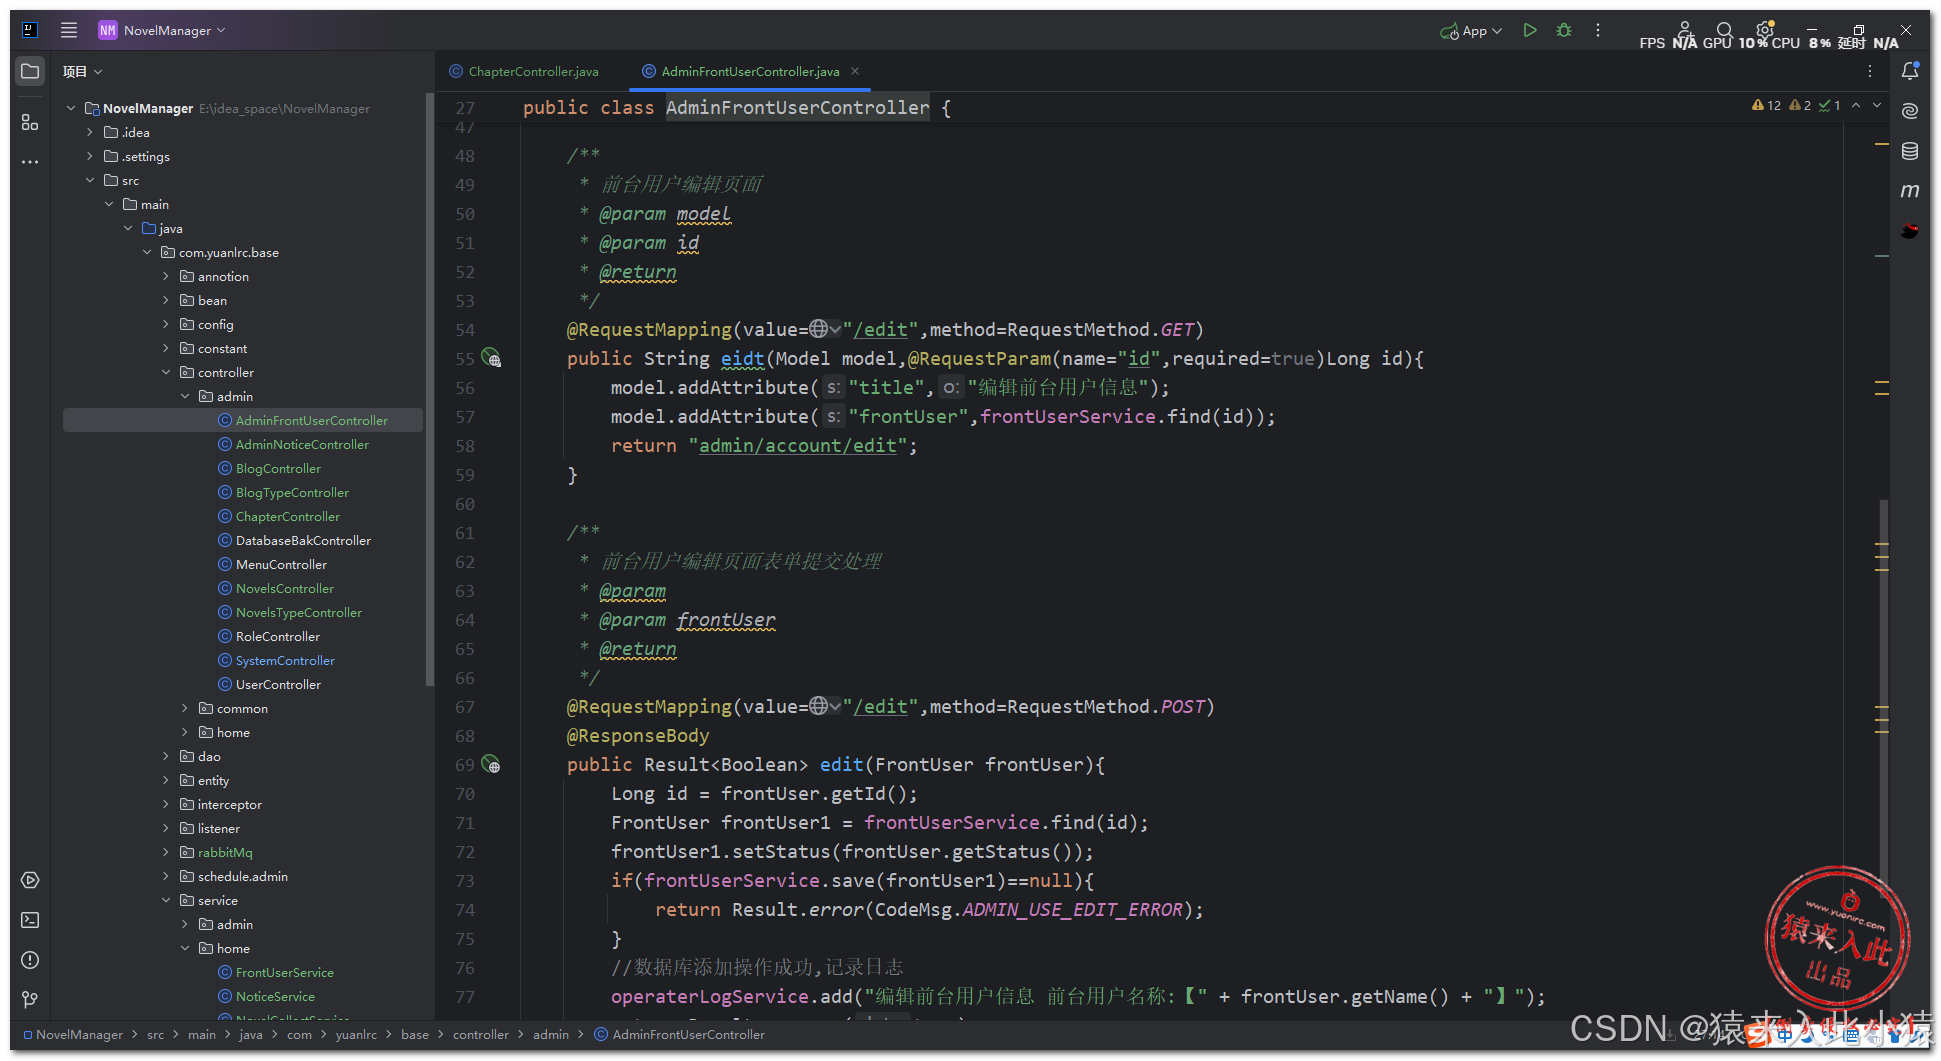1941x1061 pixels.
Task: Open the Terminal tool window
Action: (x=30, y=920)
